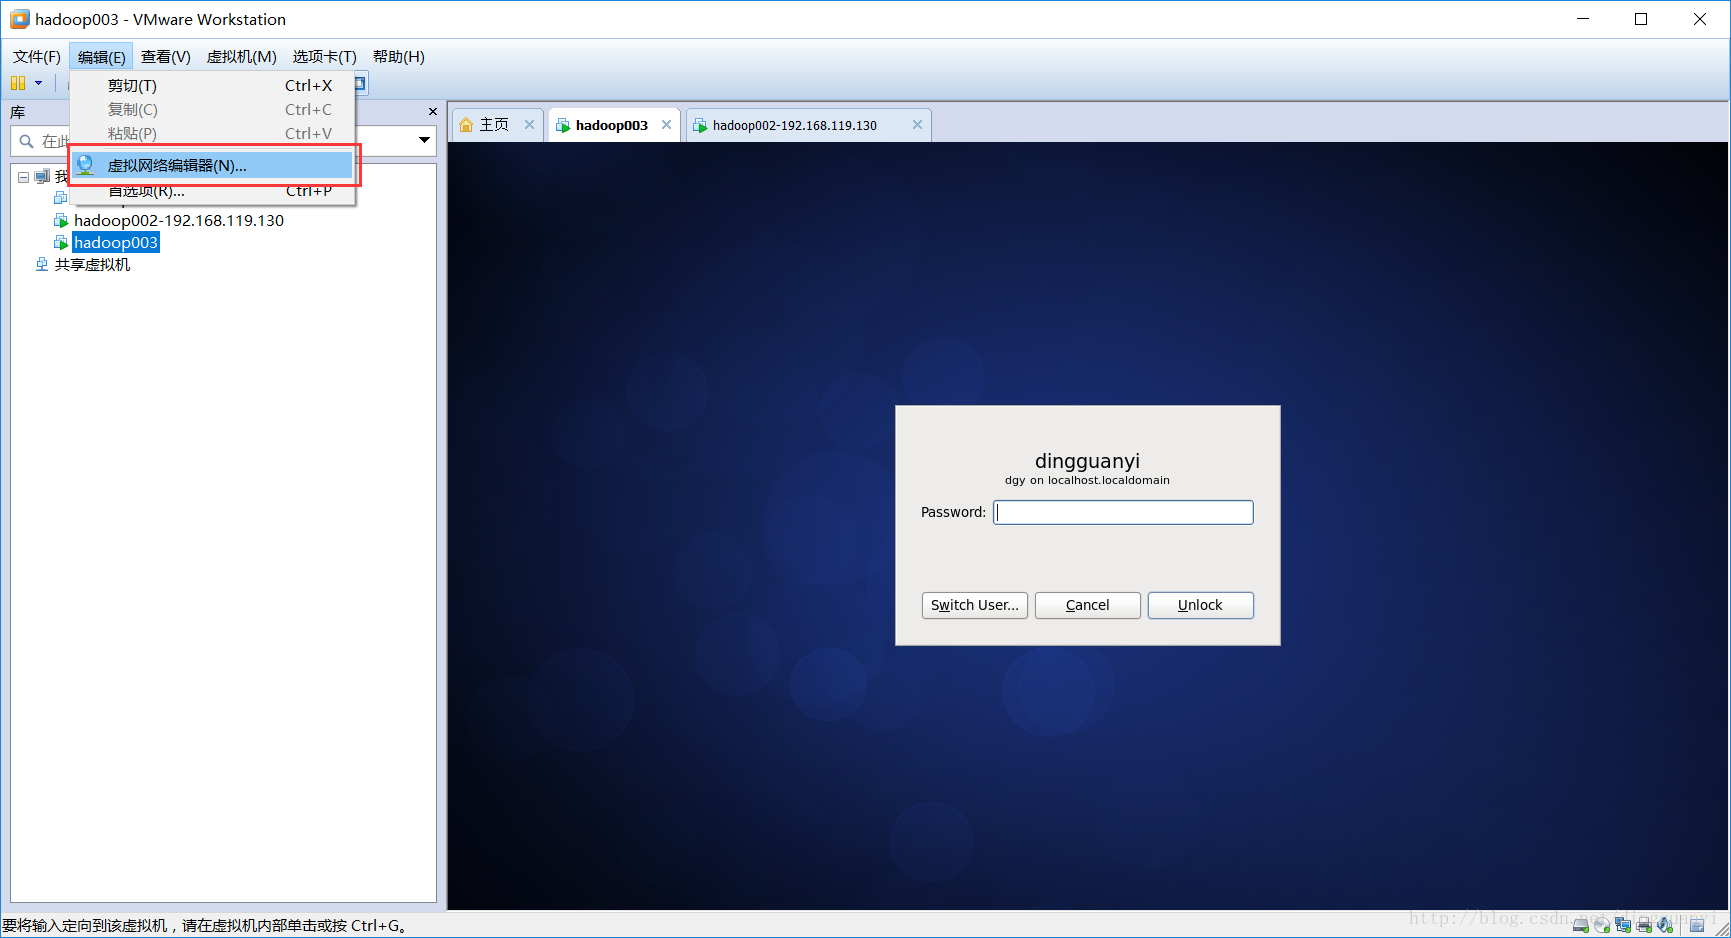Screen dimensions: 1731x938
Task: Click the running VM icon beside hadoop003 in library
Action: click(x=61, y=242)
